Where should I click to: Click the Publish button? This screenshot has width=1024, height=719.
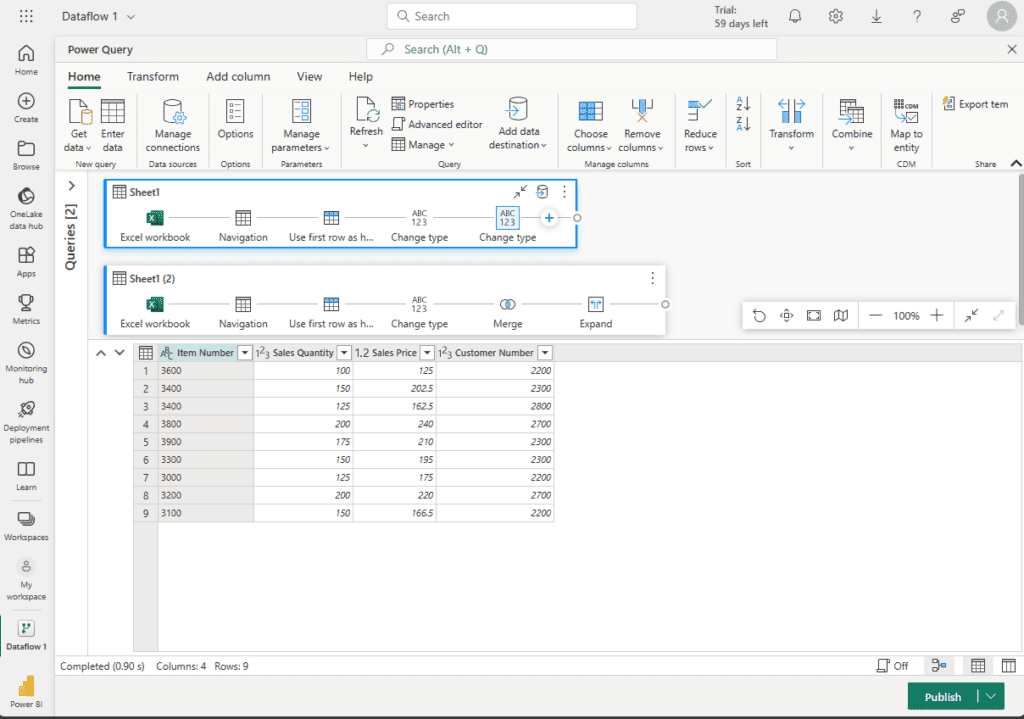coord(942,697)
